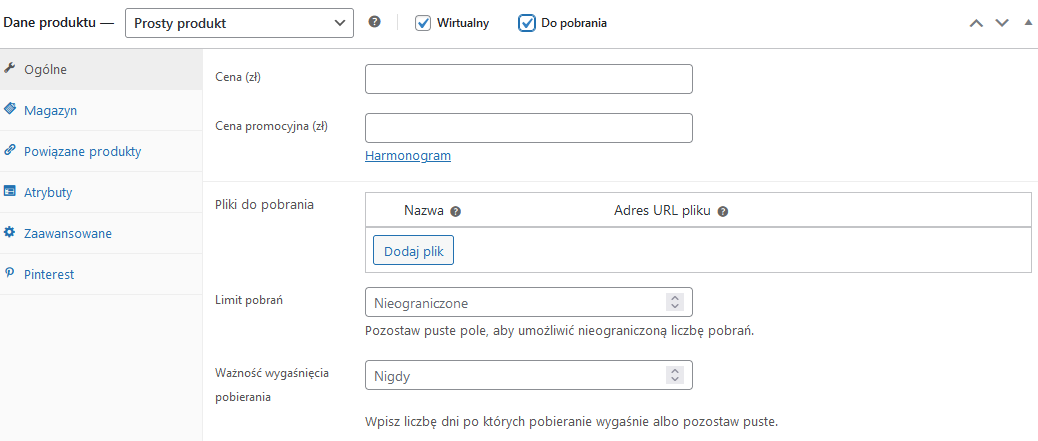Open the Ogólne tab
Screen dimensions: 1038x441
tap(101, 70)
